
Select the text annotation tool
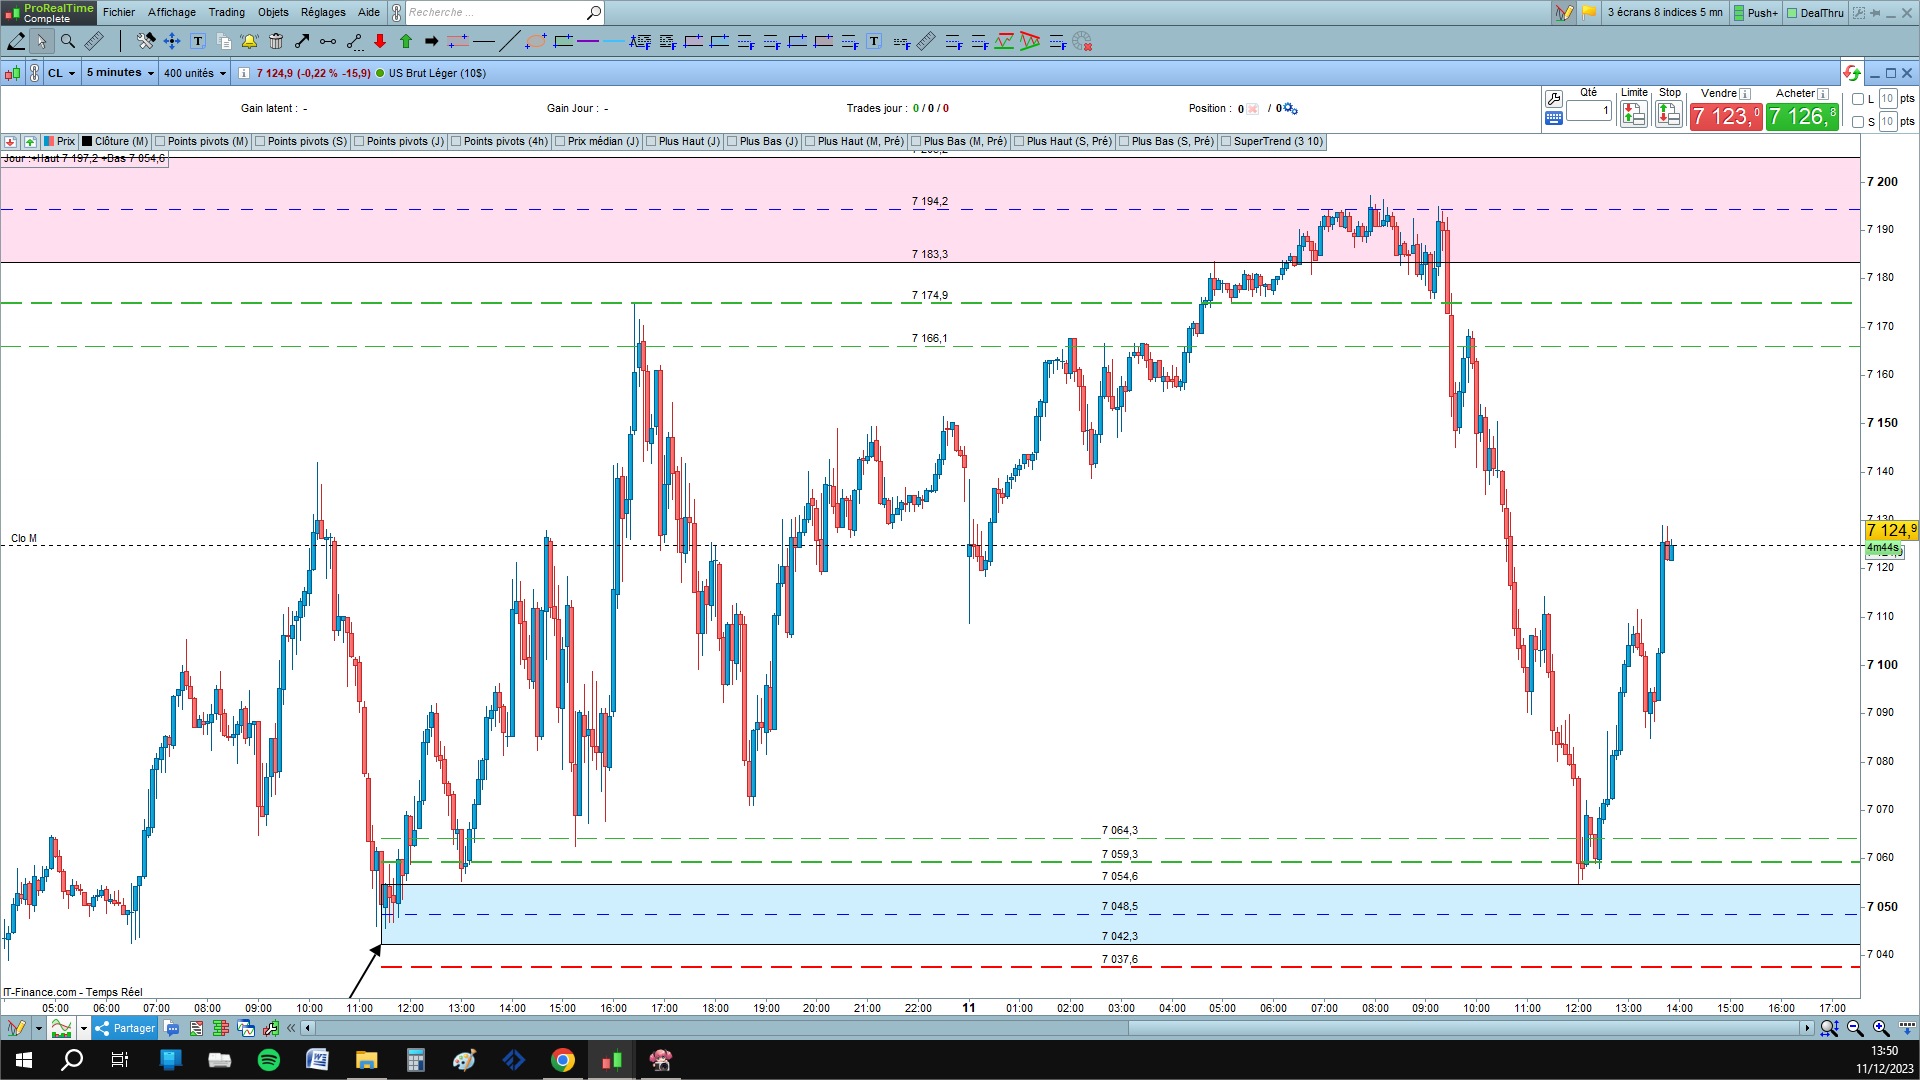tap(198, 41)
